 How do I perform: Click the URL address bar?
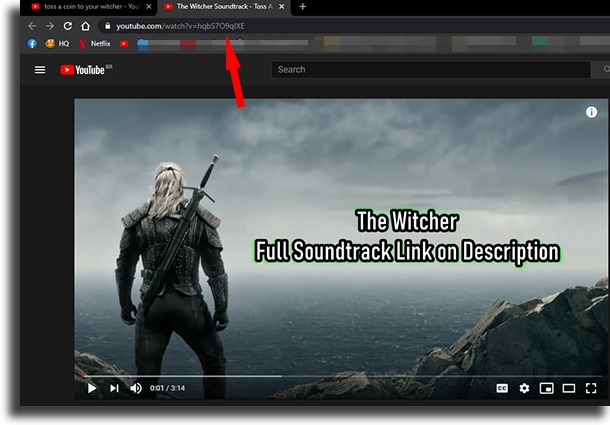pyautogui.click(x=354, y=26)
